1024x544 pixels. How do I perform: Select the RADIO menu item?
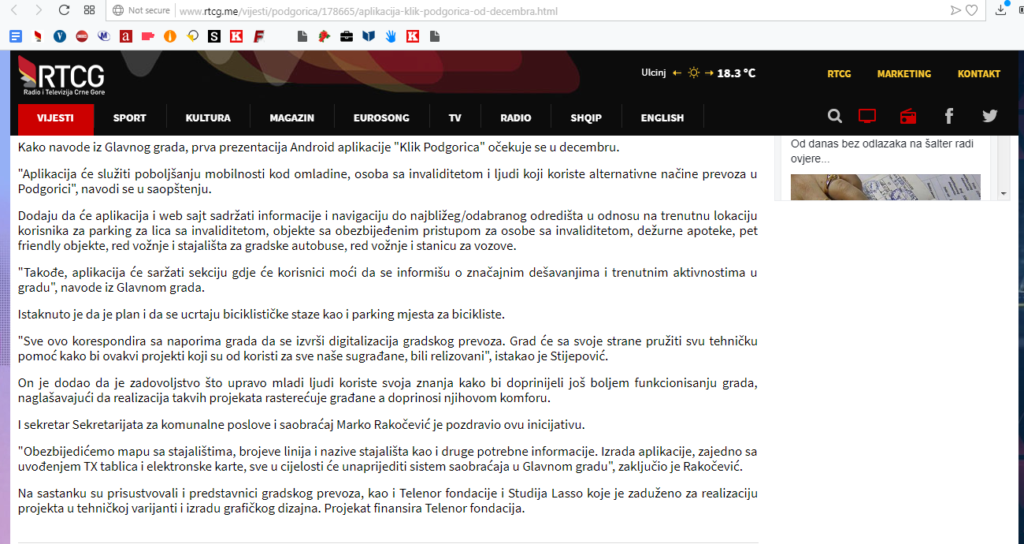pyautogui.click(x=516, y=118)
